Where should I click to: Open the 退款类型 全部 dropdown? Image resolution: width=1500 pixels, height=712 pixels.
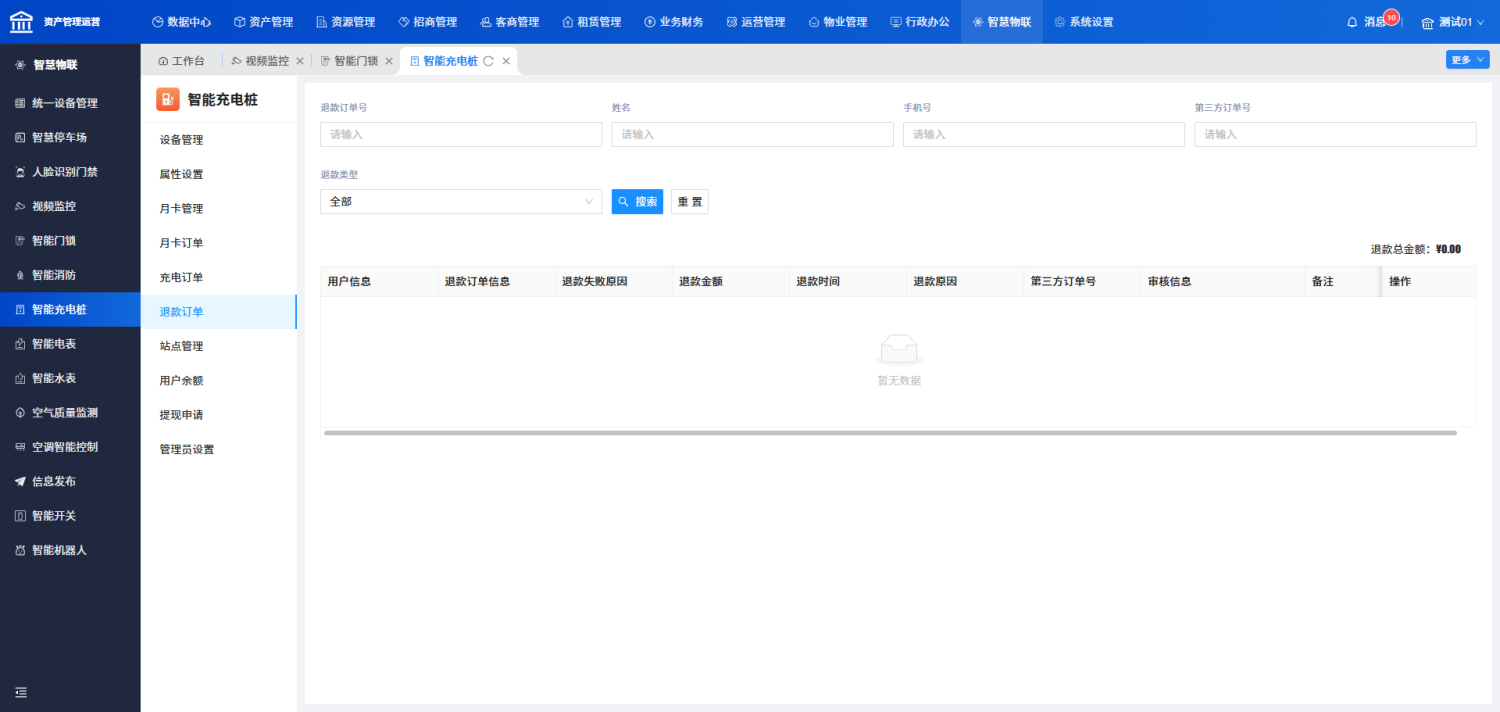tap(461, 201)
